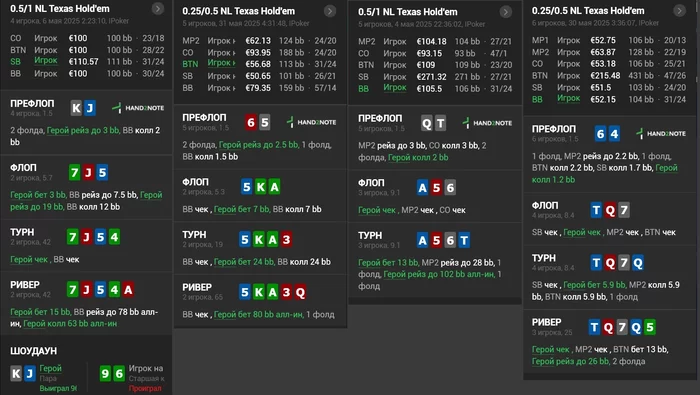Click the MP1 player row with €52.75
Viewport: 700px width, 395px height.
click(x=609, y=40)
